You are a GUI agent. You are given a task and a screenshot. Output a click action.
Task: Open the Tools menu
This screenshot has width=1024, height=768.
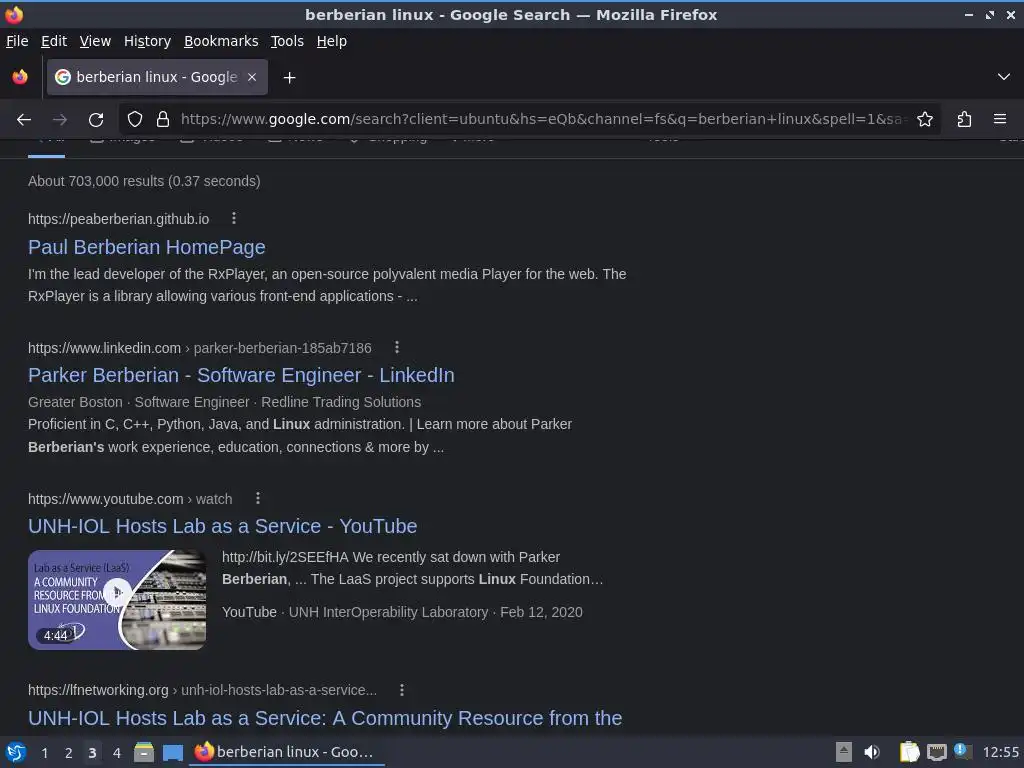tap(287, 41)
